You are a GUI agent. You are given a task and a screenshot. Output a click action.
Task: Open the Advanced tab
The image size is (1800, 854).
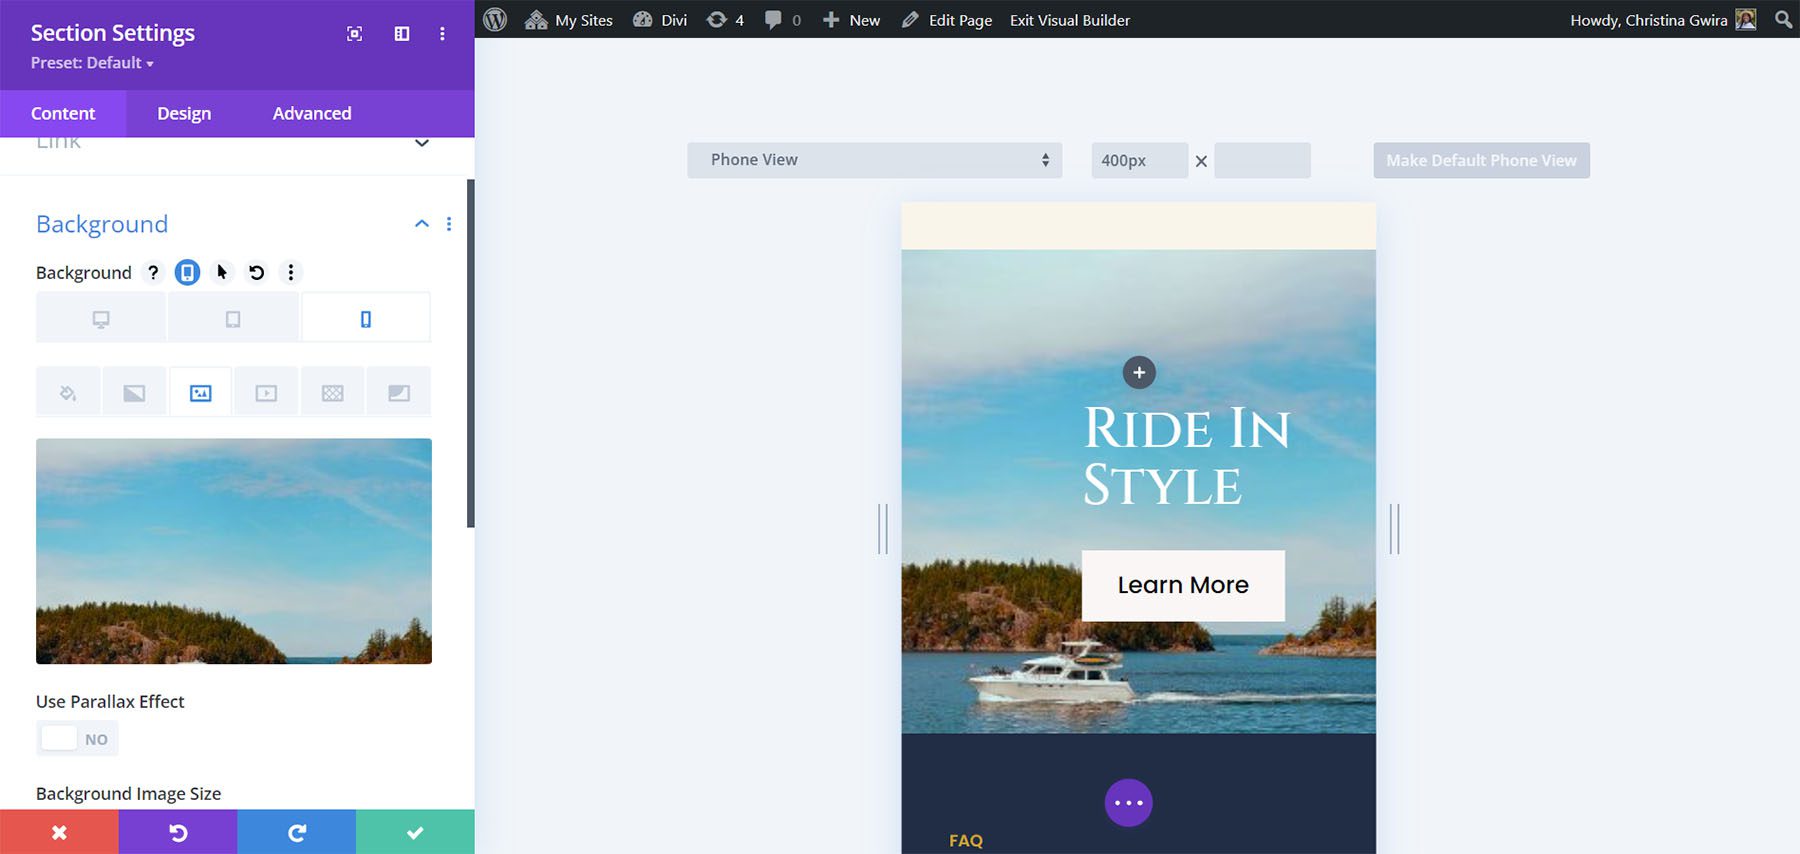tap(311, 114)
